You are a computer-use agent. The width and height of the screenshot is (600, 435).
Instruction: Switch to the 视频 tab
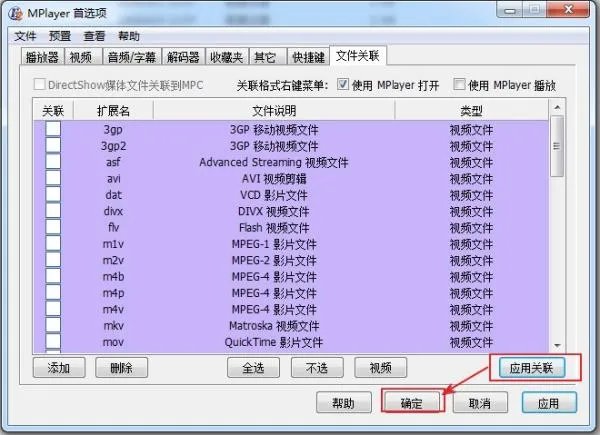[x=81, y=57]
